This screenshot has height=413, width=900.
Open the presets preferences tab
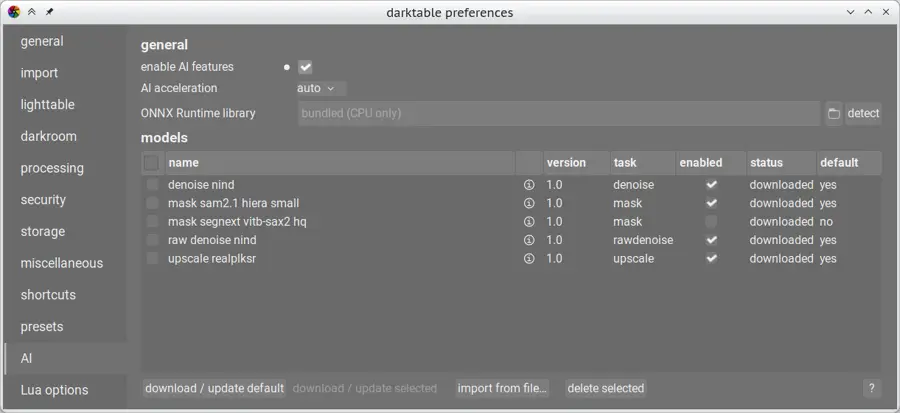click(x=65, y=327)
